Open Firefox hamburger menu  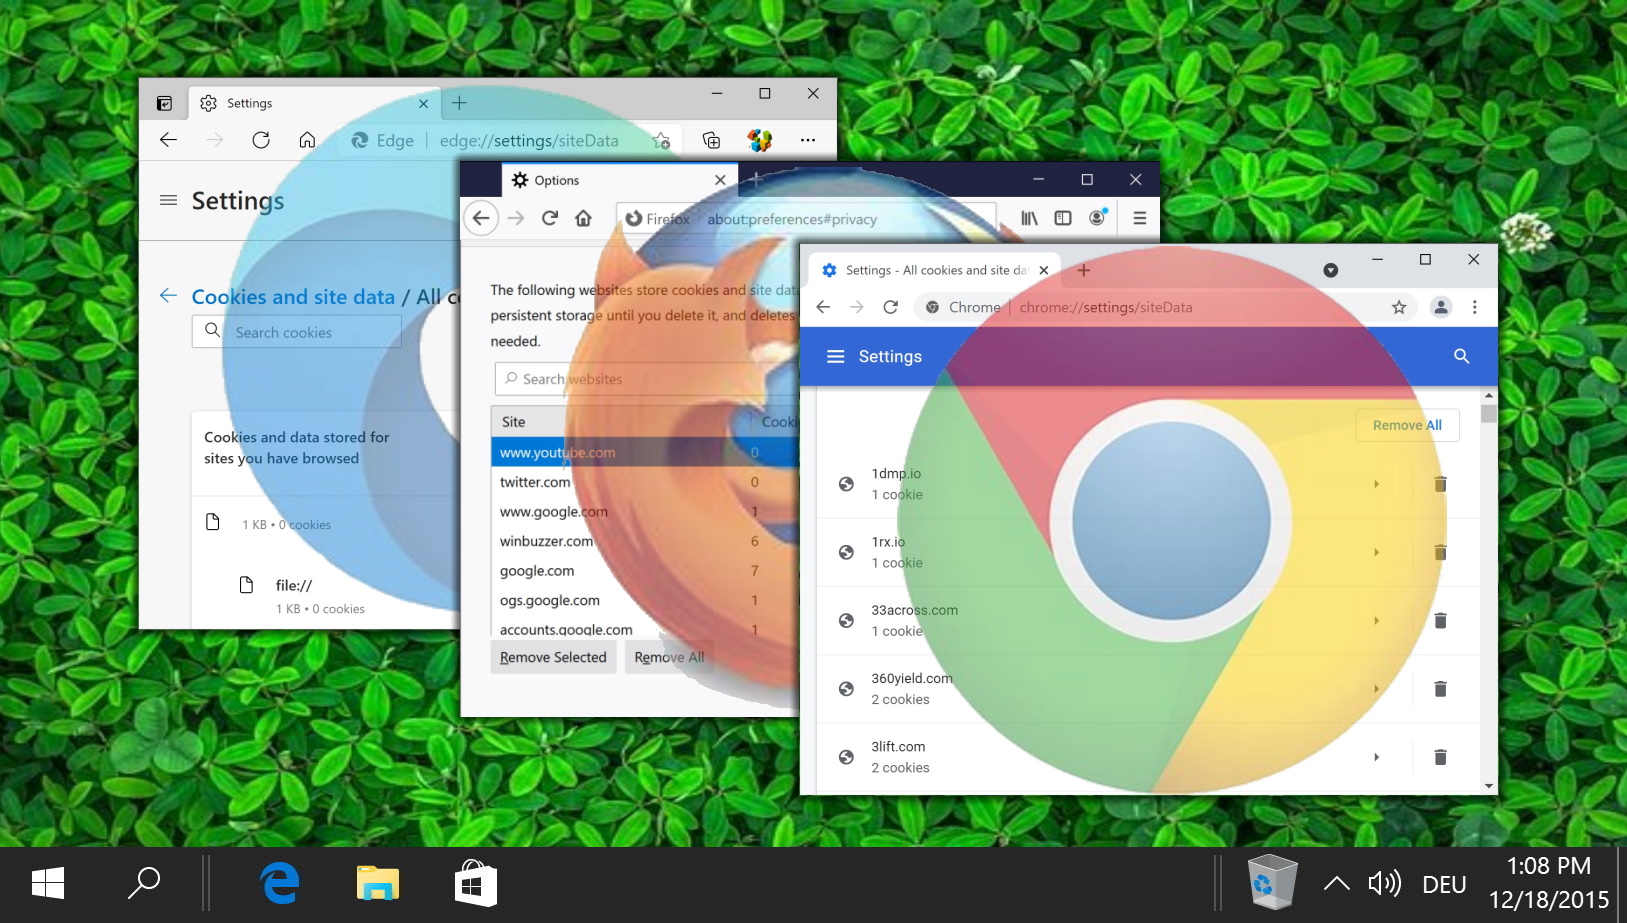click(1139, 218)
